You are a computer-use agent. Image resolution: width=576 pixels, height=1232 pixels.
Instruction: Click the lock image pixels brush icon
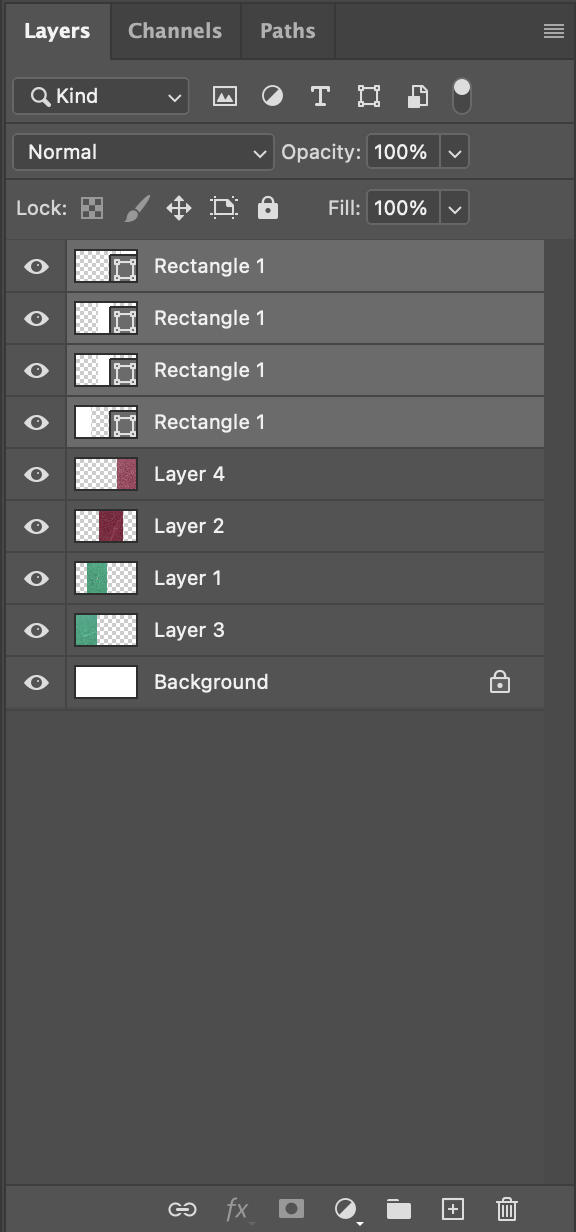click(x=135, y=208)
